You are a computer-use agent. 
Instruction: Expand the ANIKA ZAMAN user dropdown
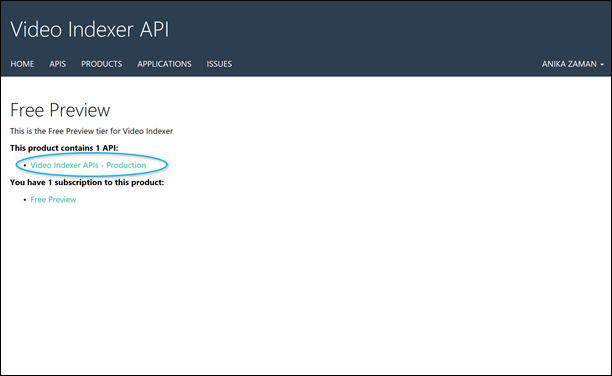573,64
